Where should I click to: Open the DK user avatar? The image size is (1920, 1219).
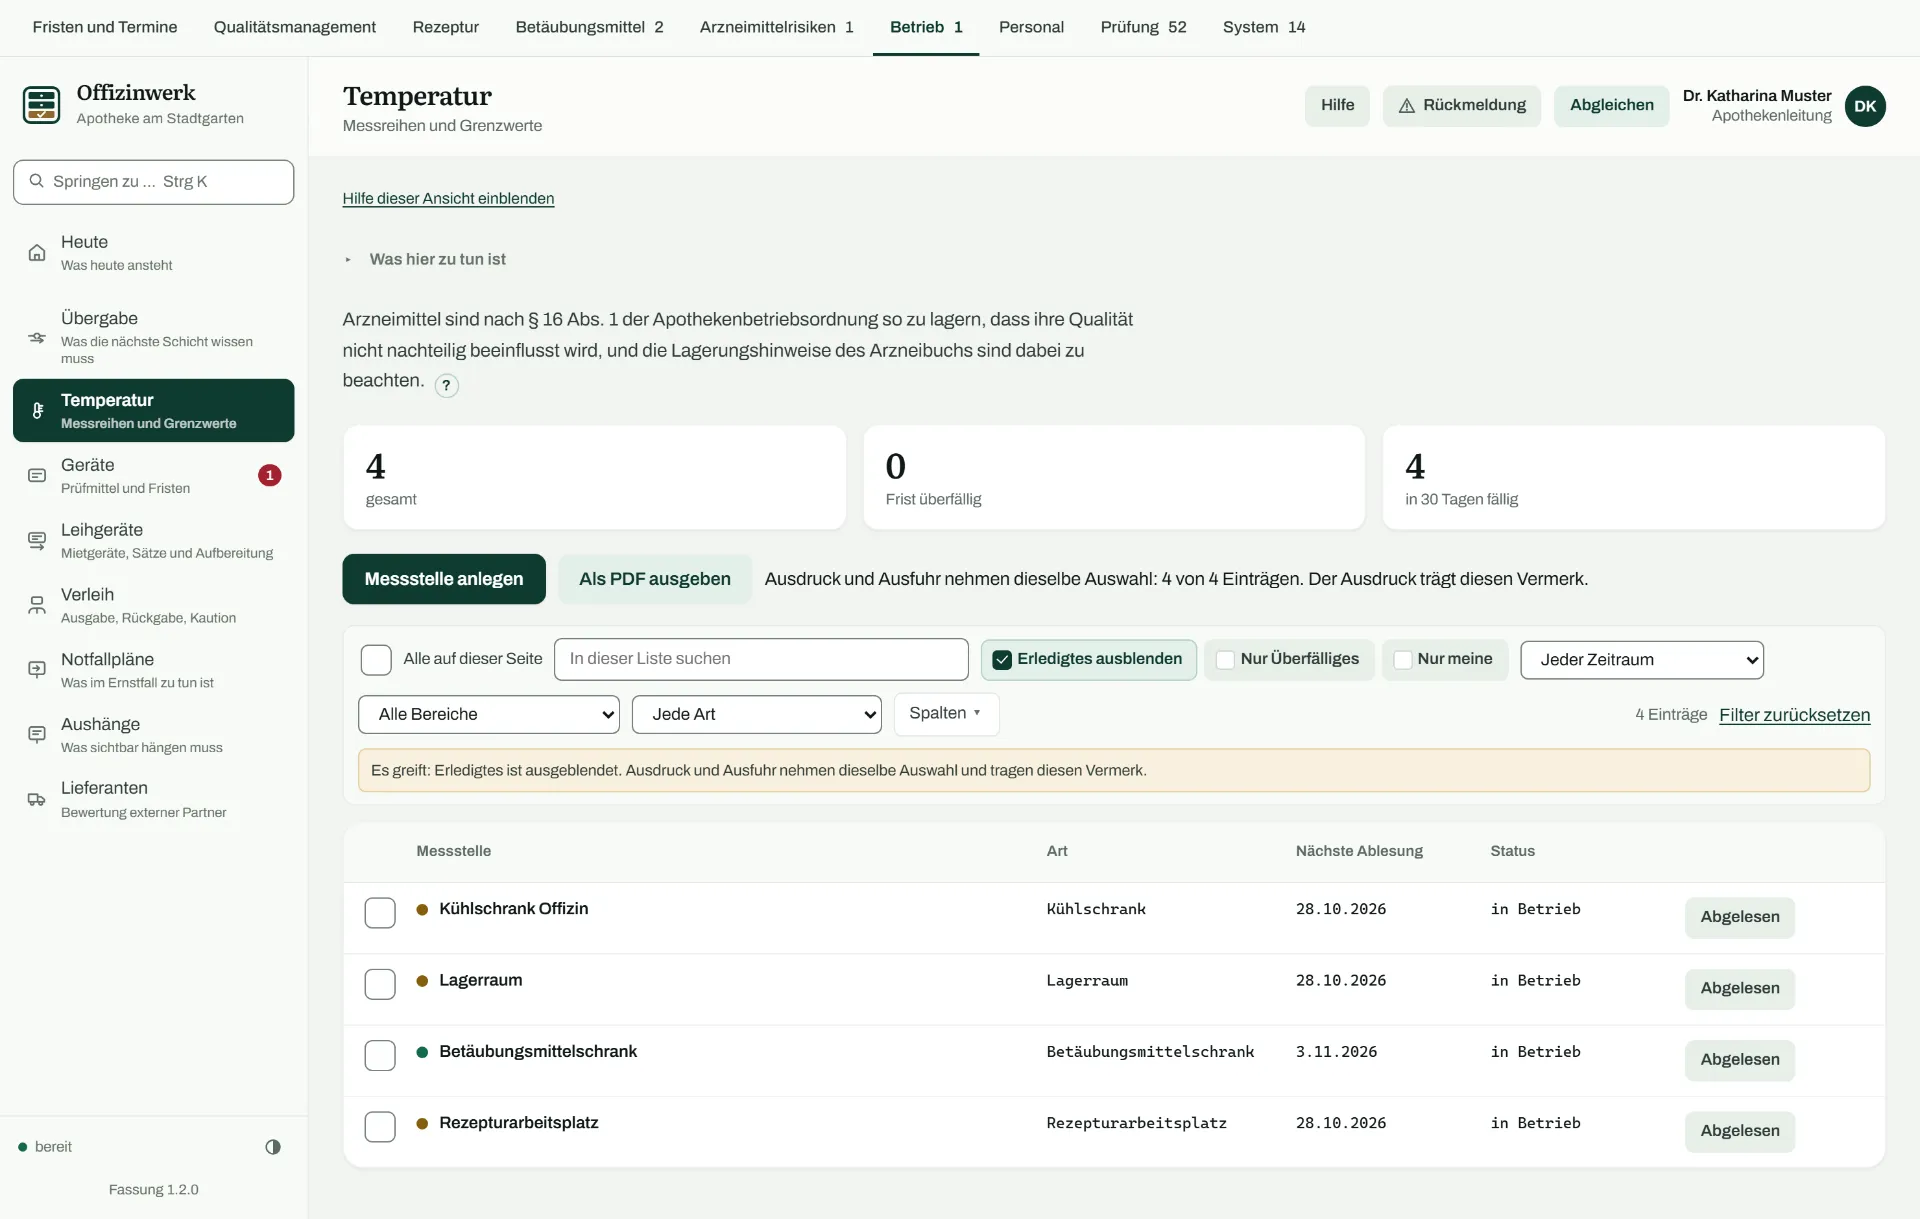1865,106
